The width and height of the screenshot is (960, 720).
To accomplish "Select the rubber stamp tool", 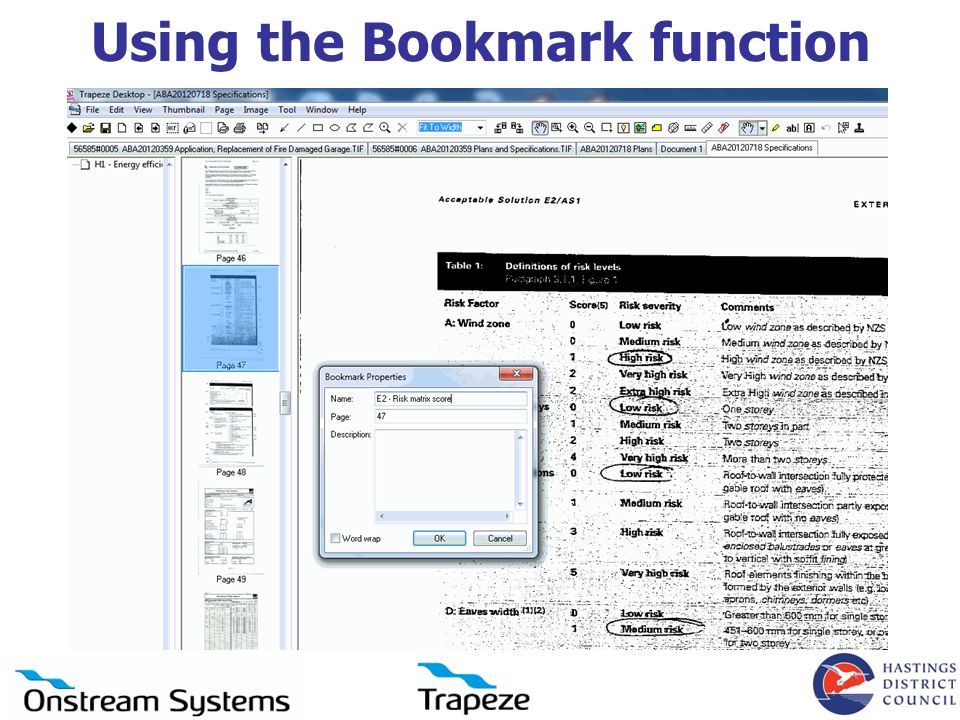I will [860, 128].
